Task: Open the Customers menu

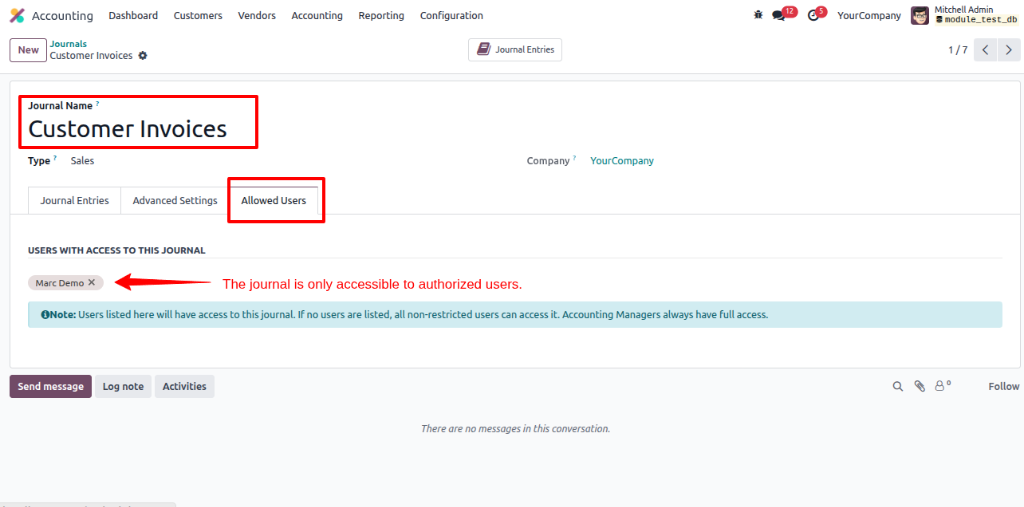Action: pyautogui.click(x=198, y=15)
